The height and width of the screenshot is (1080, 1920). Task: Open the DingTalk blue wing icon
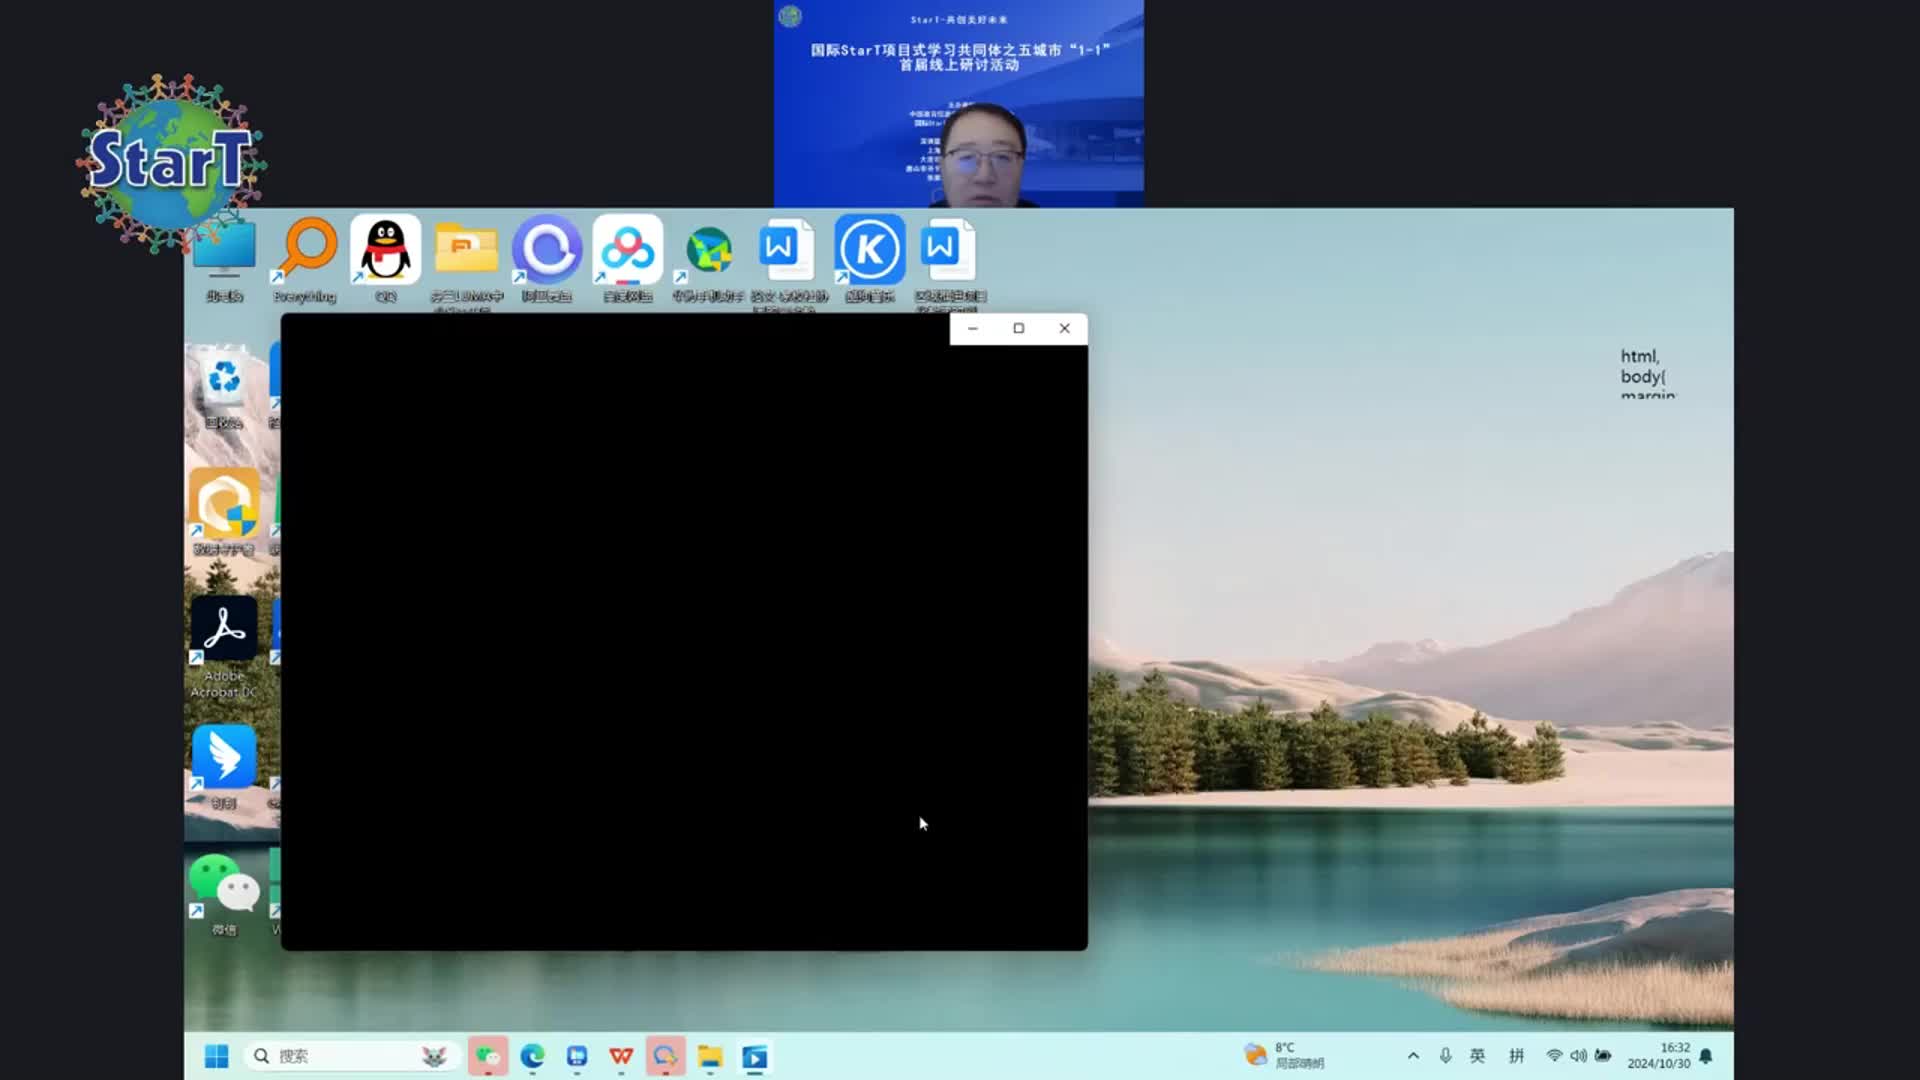click(x=224, y=757)
